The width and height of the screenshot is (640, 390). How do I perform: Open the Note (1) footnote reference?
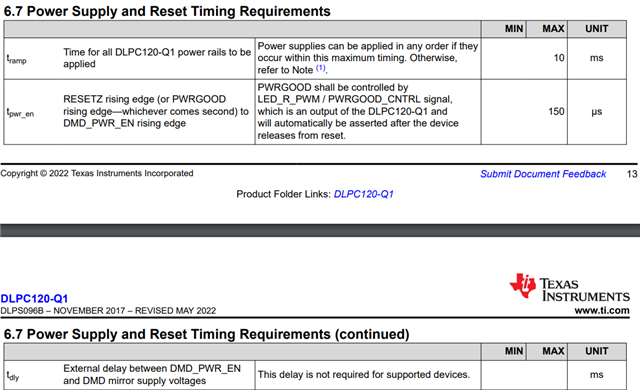pyautogui.click(x=321, y=68)
